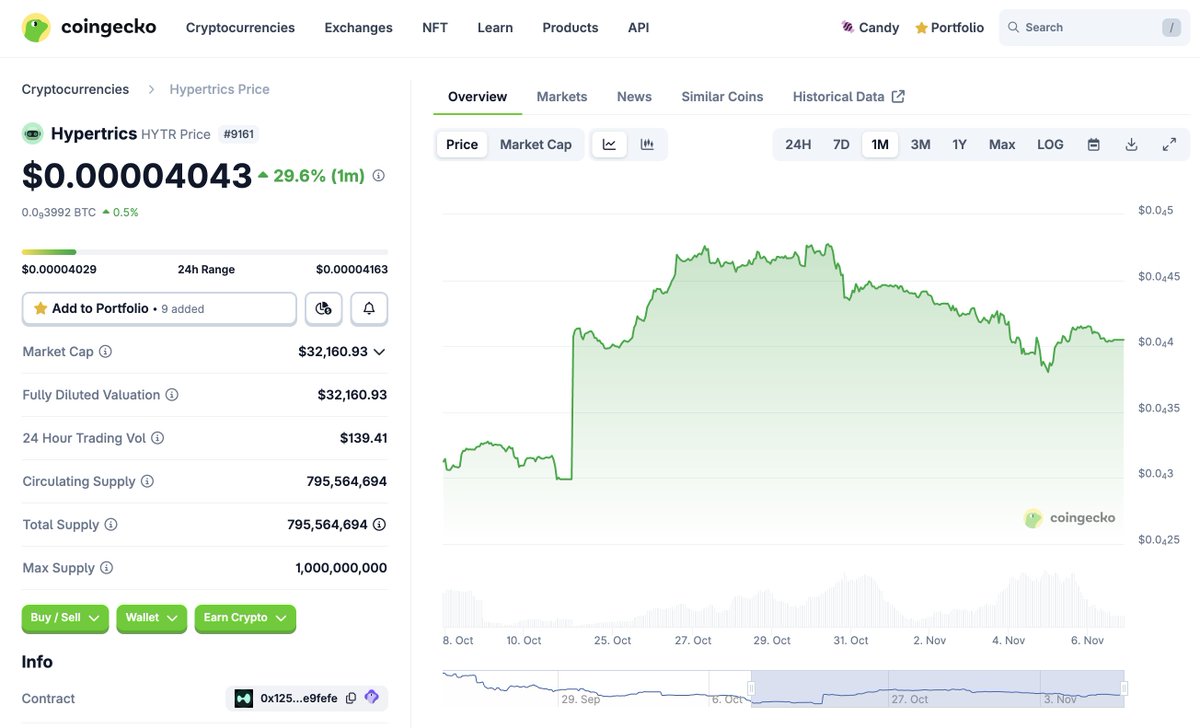This screenshot has height=728, width=1200.
Task: Show Max Supply info icon
Action: (106, 568)
